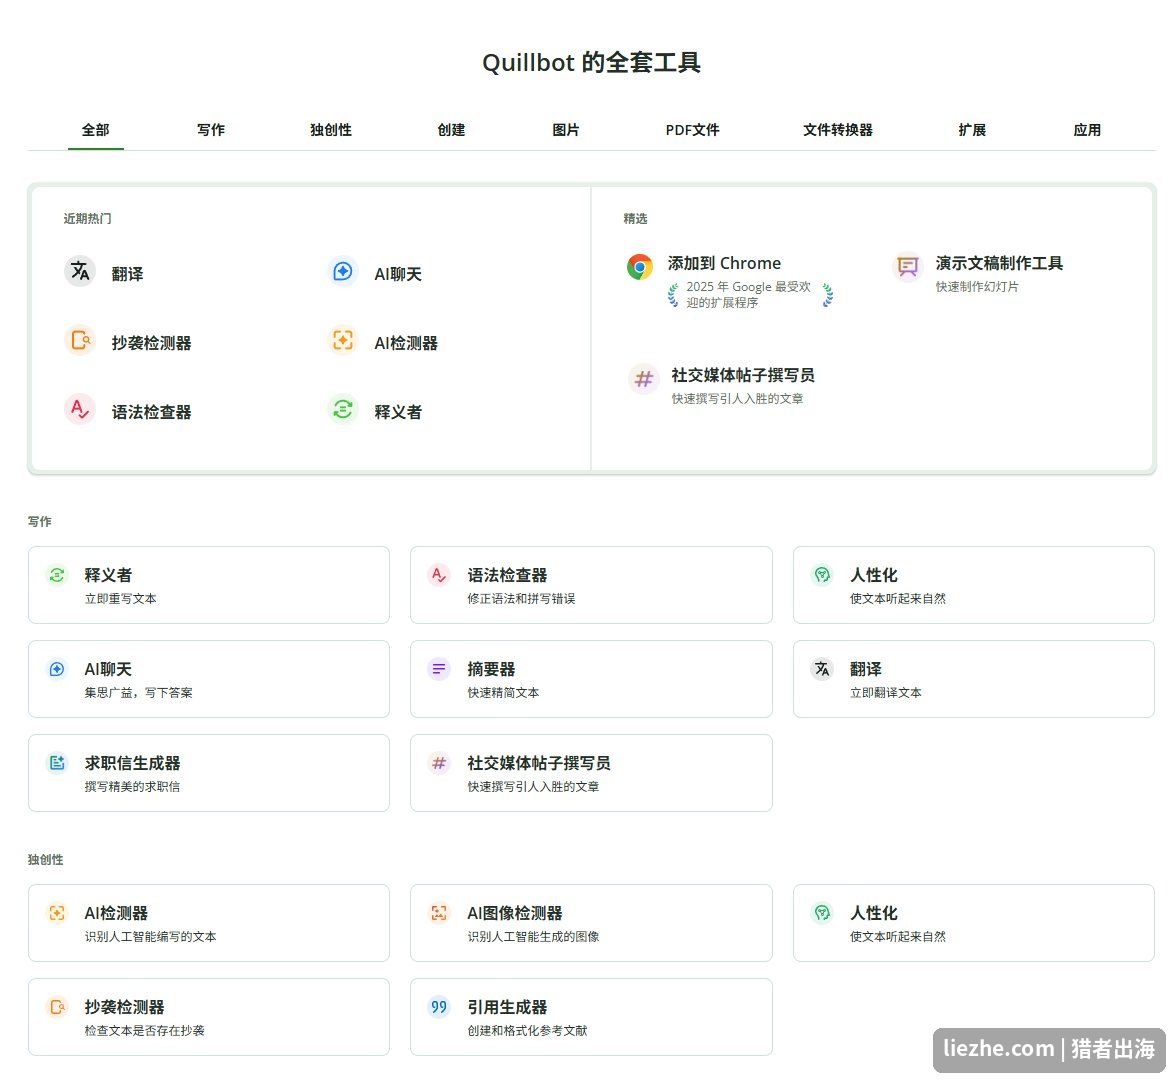The image size is (1176, 1082).
Task: Open the 创建 tab
Action: 452,130
